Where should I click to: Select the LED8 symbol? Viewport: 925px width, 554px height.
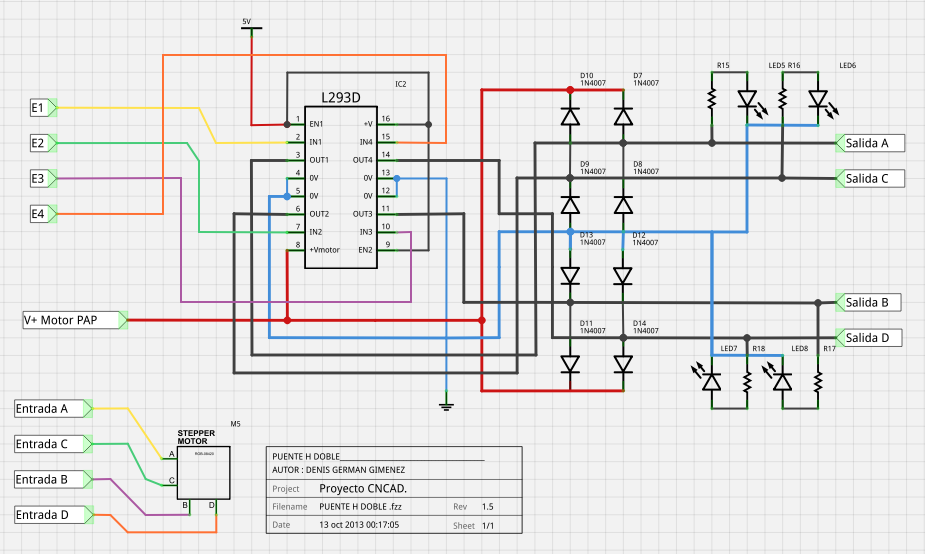coord(778,378)
